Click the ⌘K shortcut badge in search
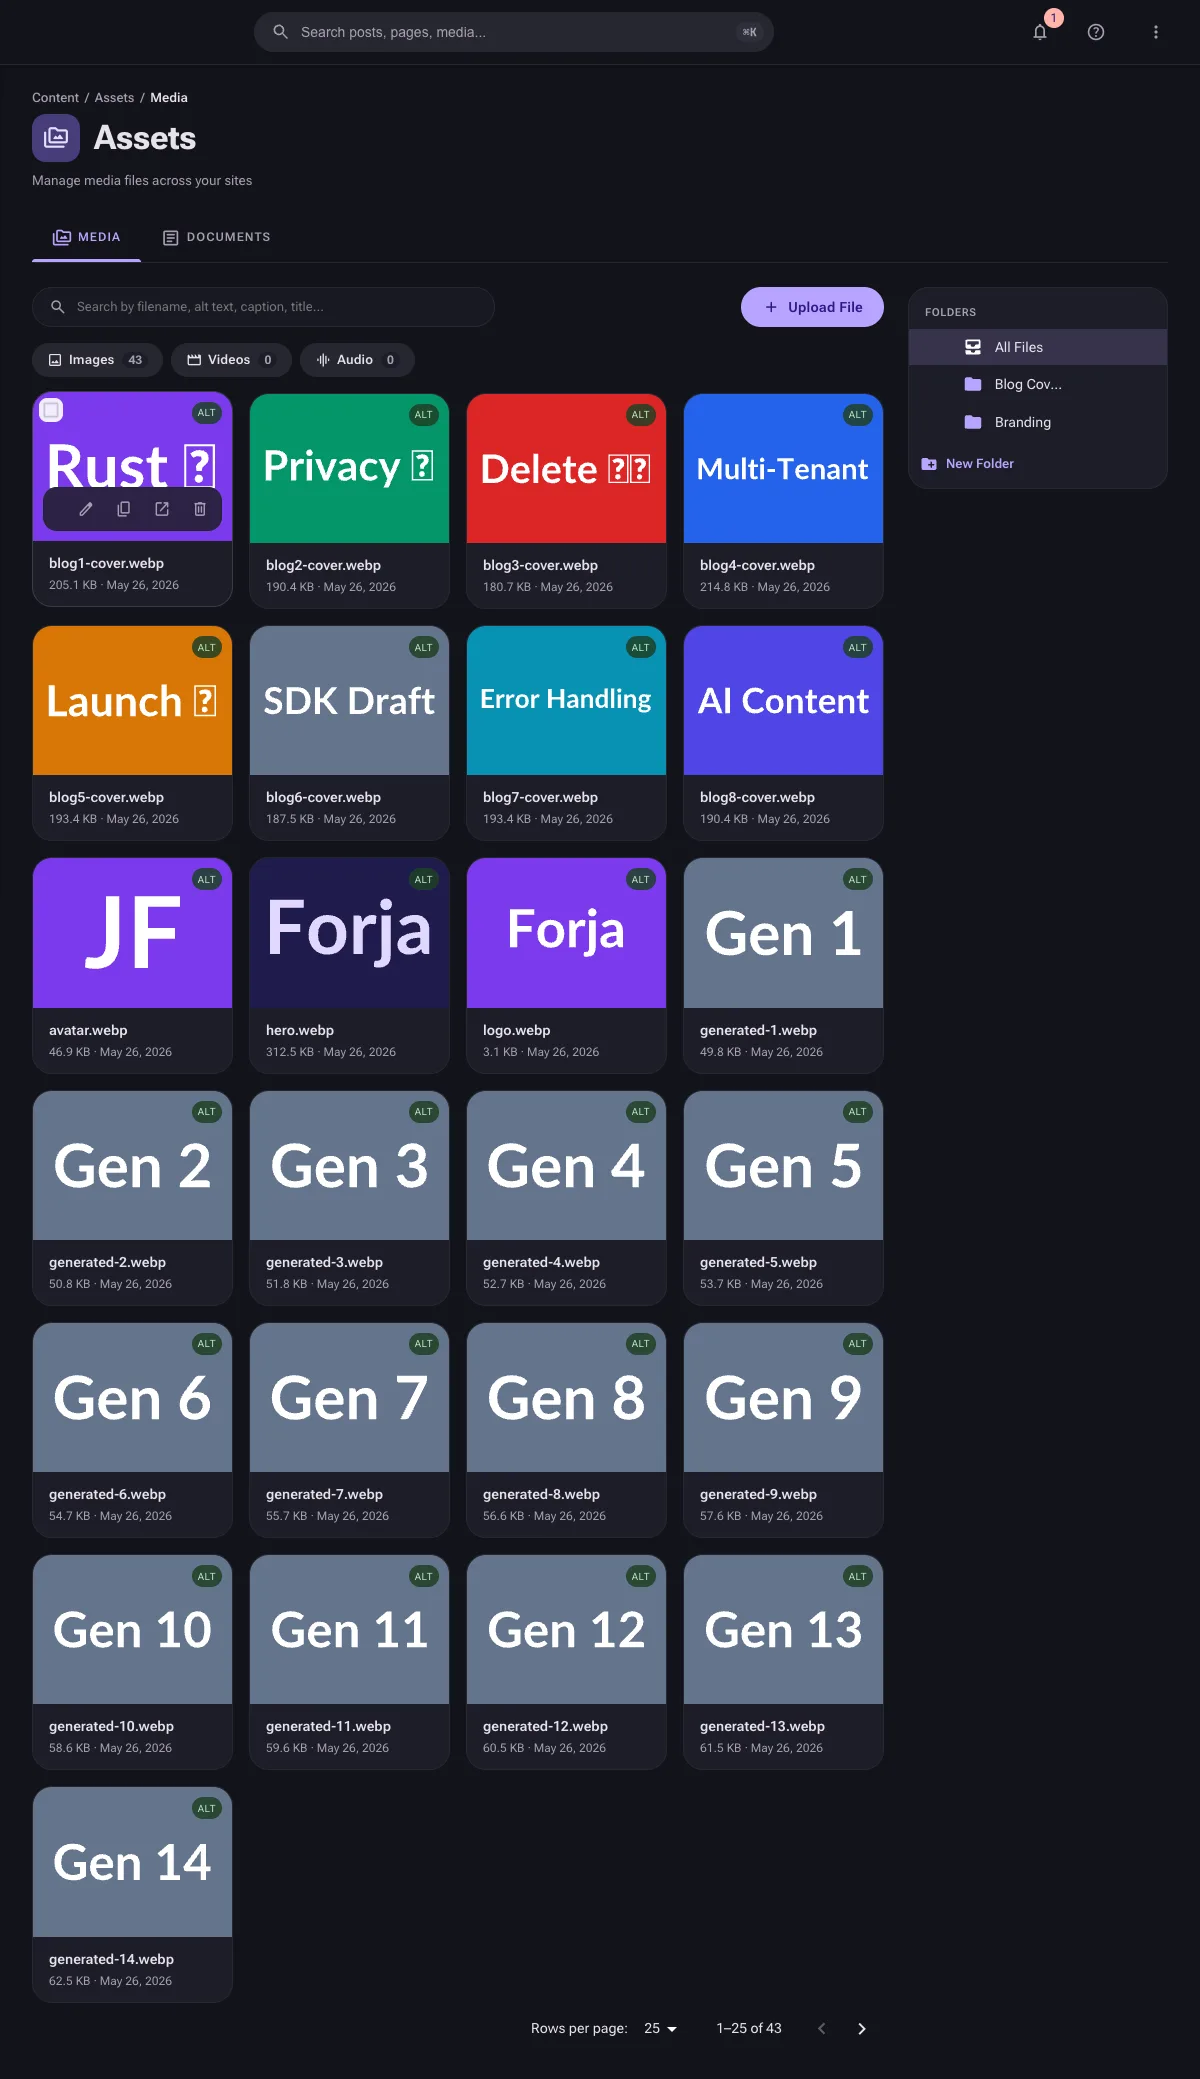This screenshot has width=1200, height=2079. click(x=749, y=32)
